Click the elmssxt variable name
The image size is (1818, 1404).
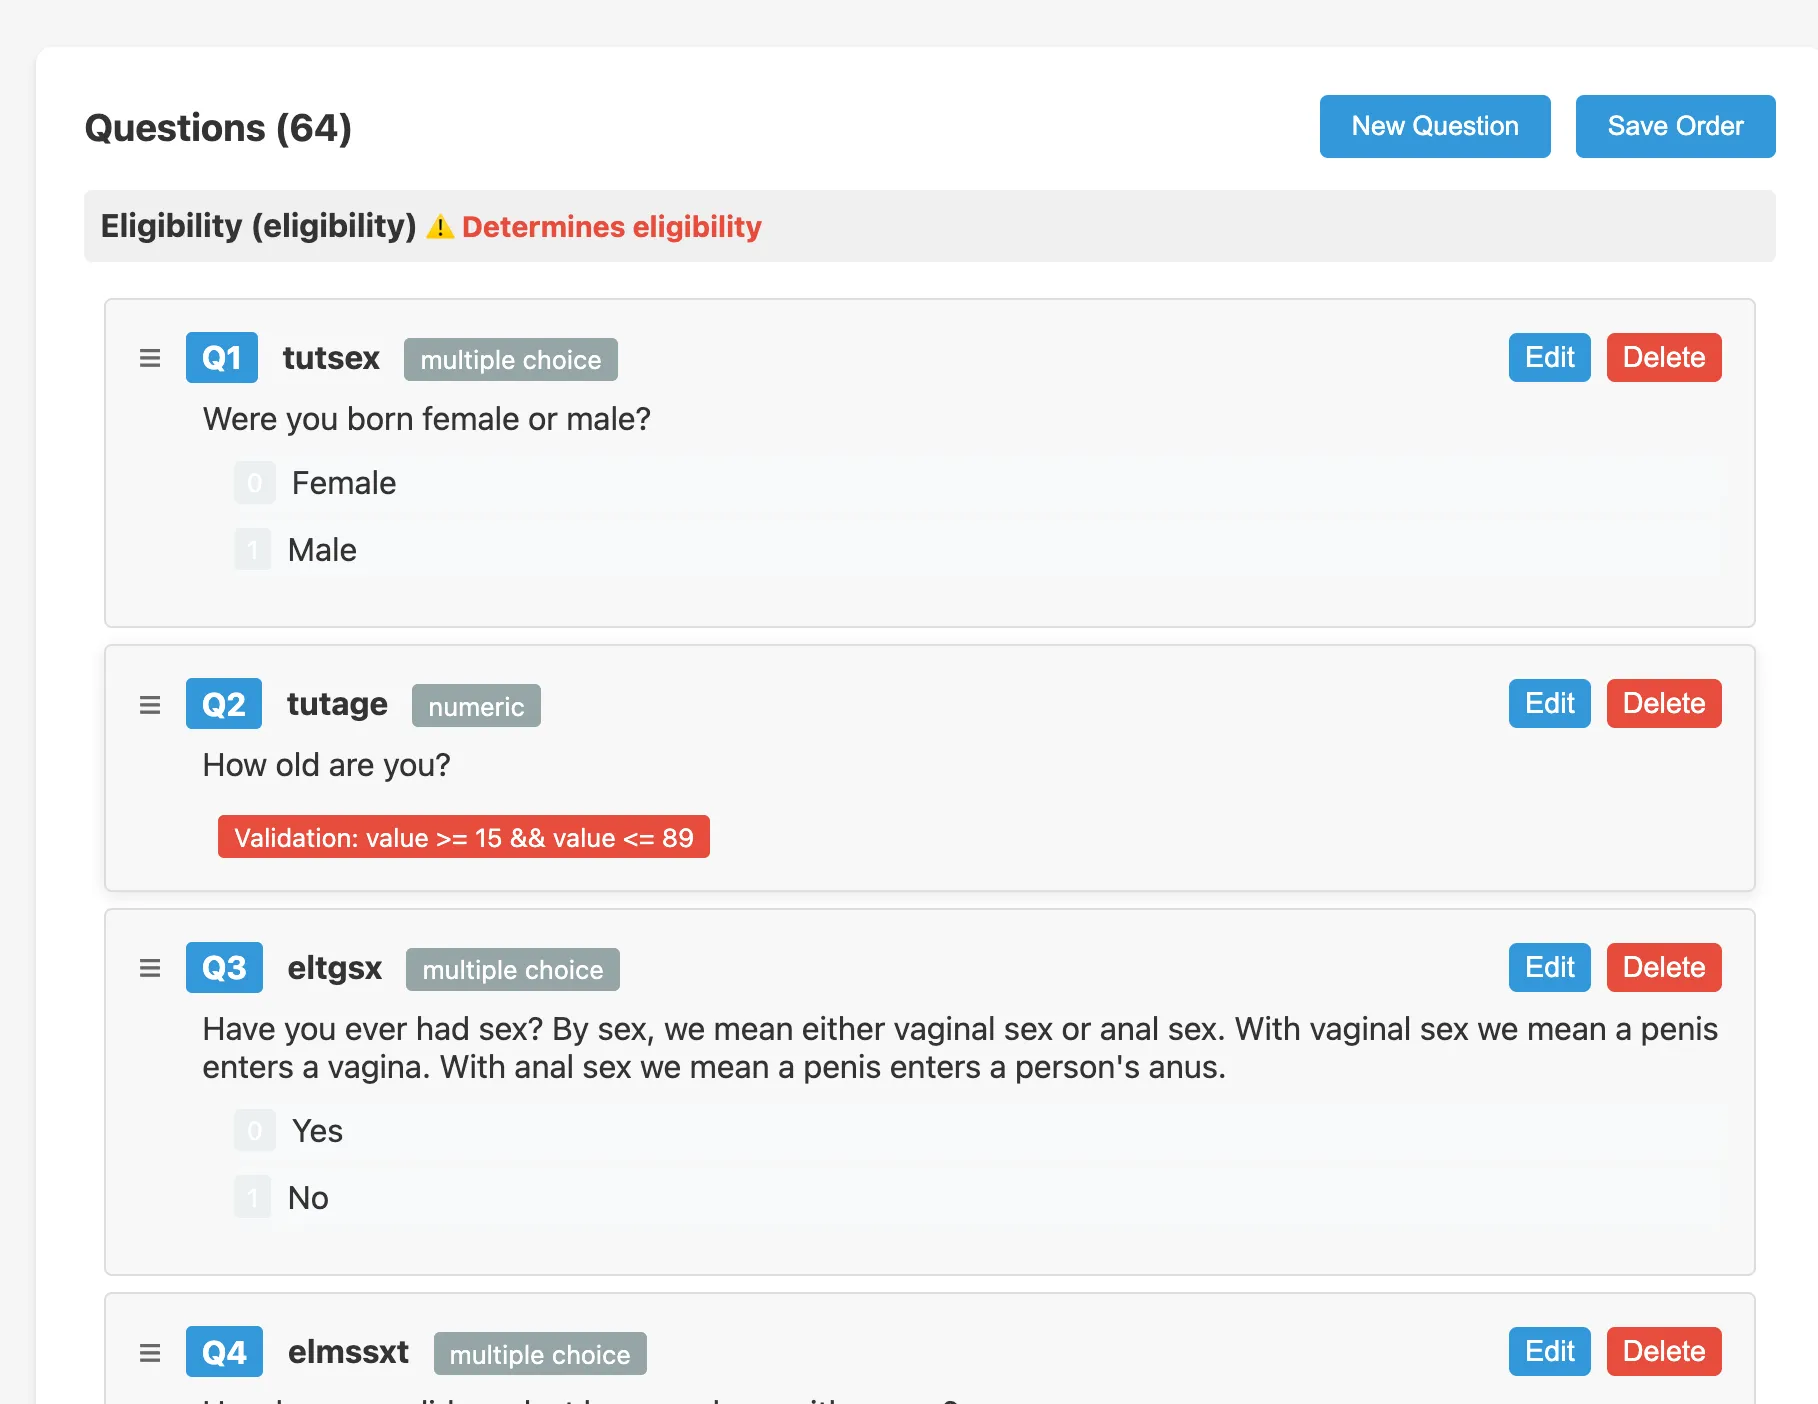(x=348, y=1352)
